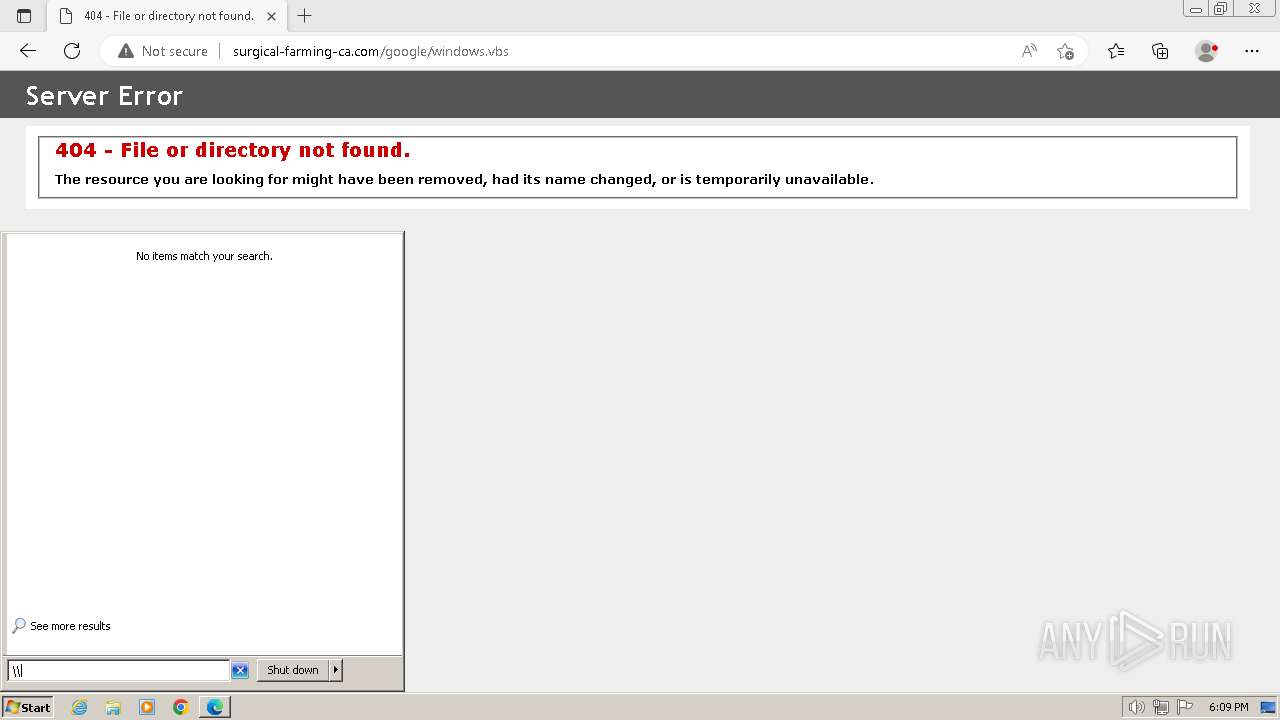Click the 6:09 PM system clock
The image size is (1280, 720).
pyautogui.click(x=1228, y=707)
